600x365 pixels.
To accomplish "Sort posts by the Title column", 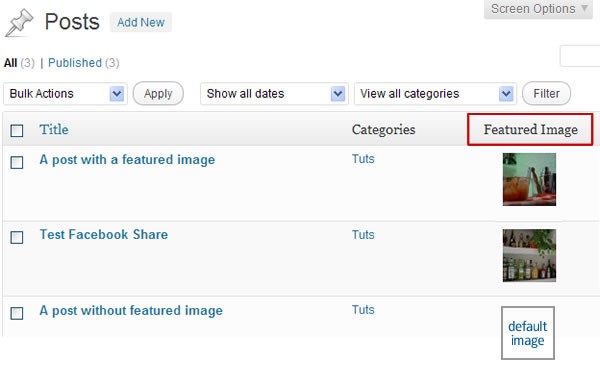I will tap(54, 129).
